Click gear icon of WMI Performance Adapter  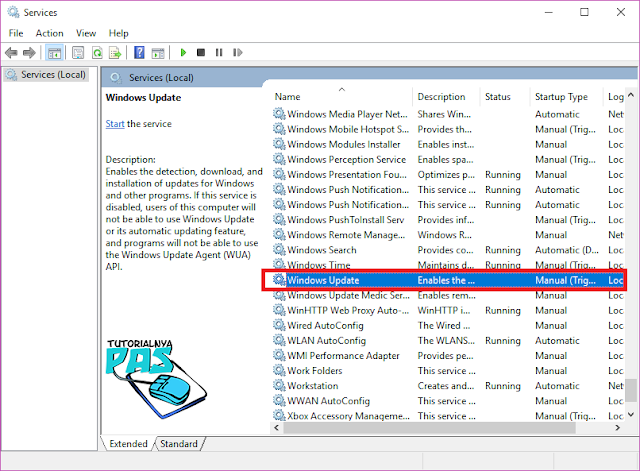click(279, 355)
